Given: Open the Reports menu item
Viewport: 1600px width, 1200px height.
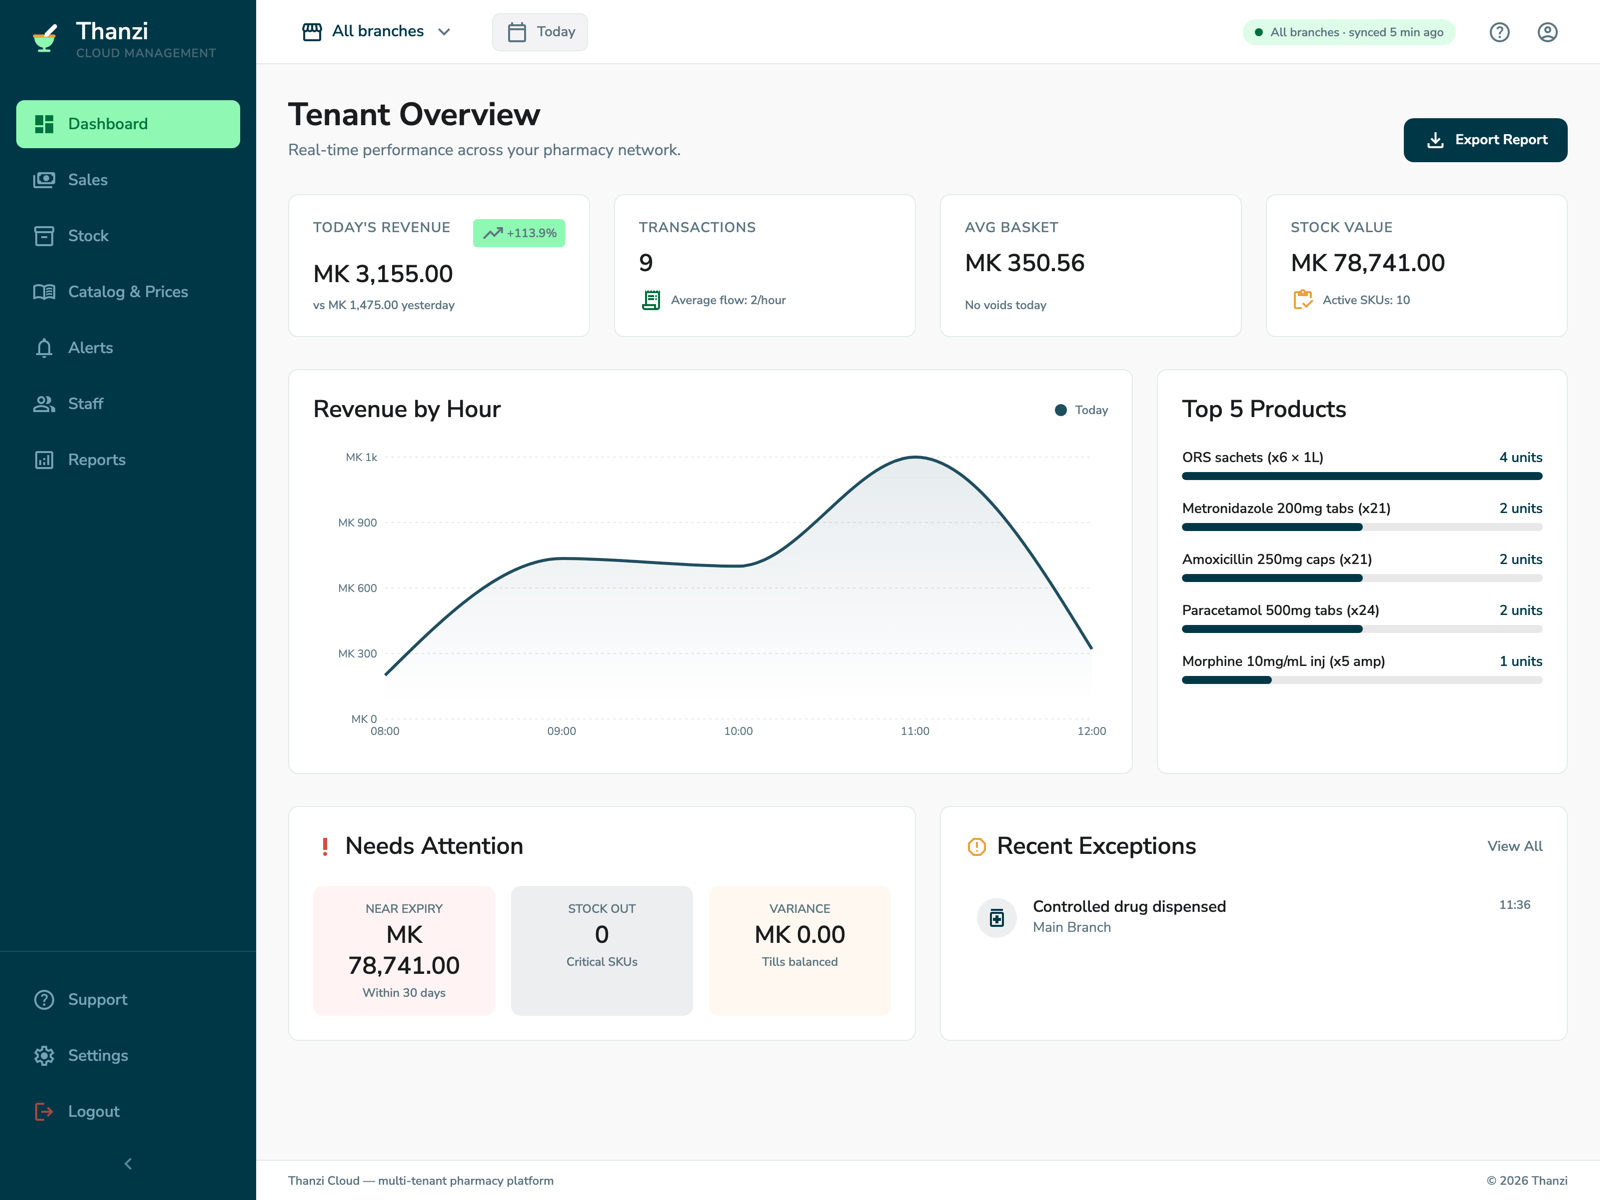Looking at the screenshot, I should click(x=128, y=460).
